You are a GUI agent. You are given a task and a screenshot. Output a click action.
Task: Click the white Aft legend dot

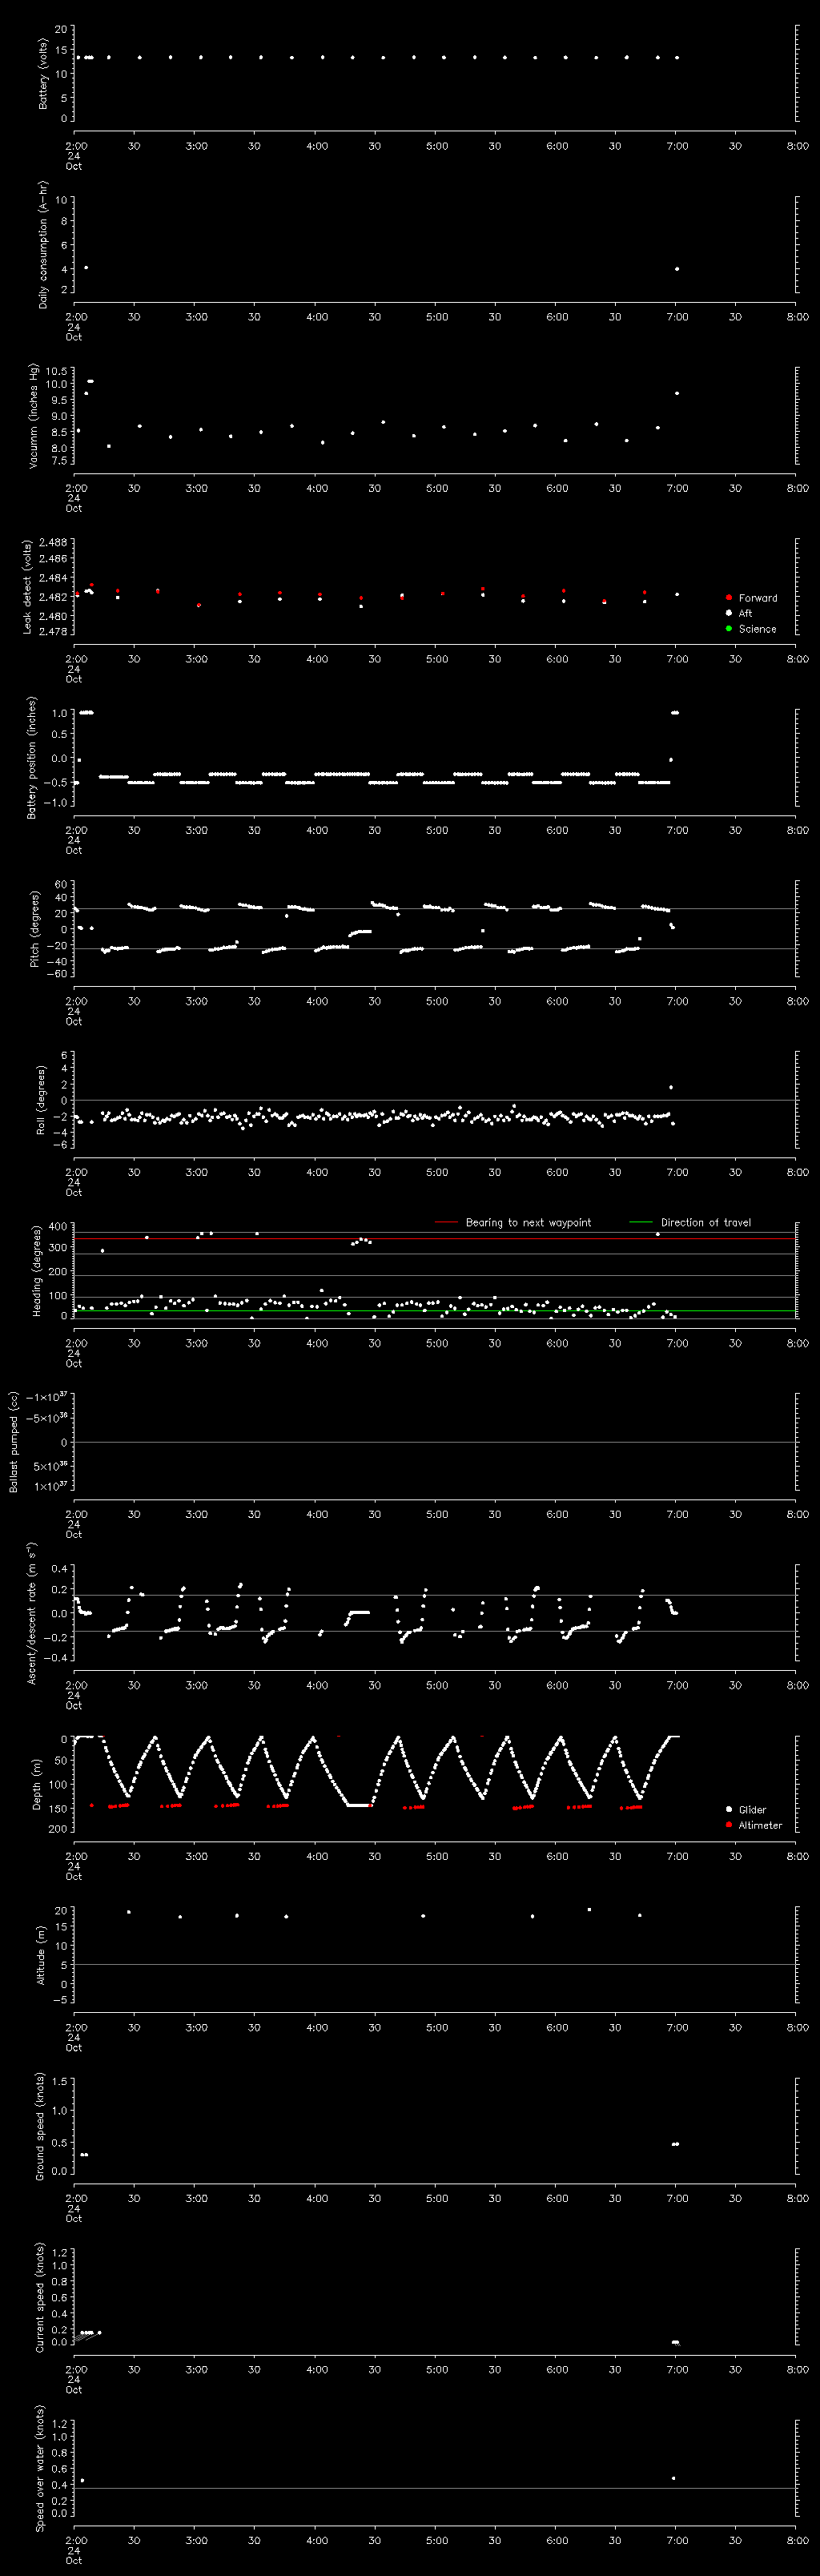point(729,613)
